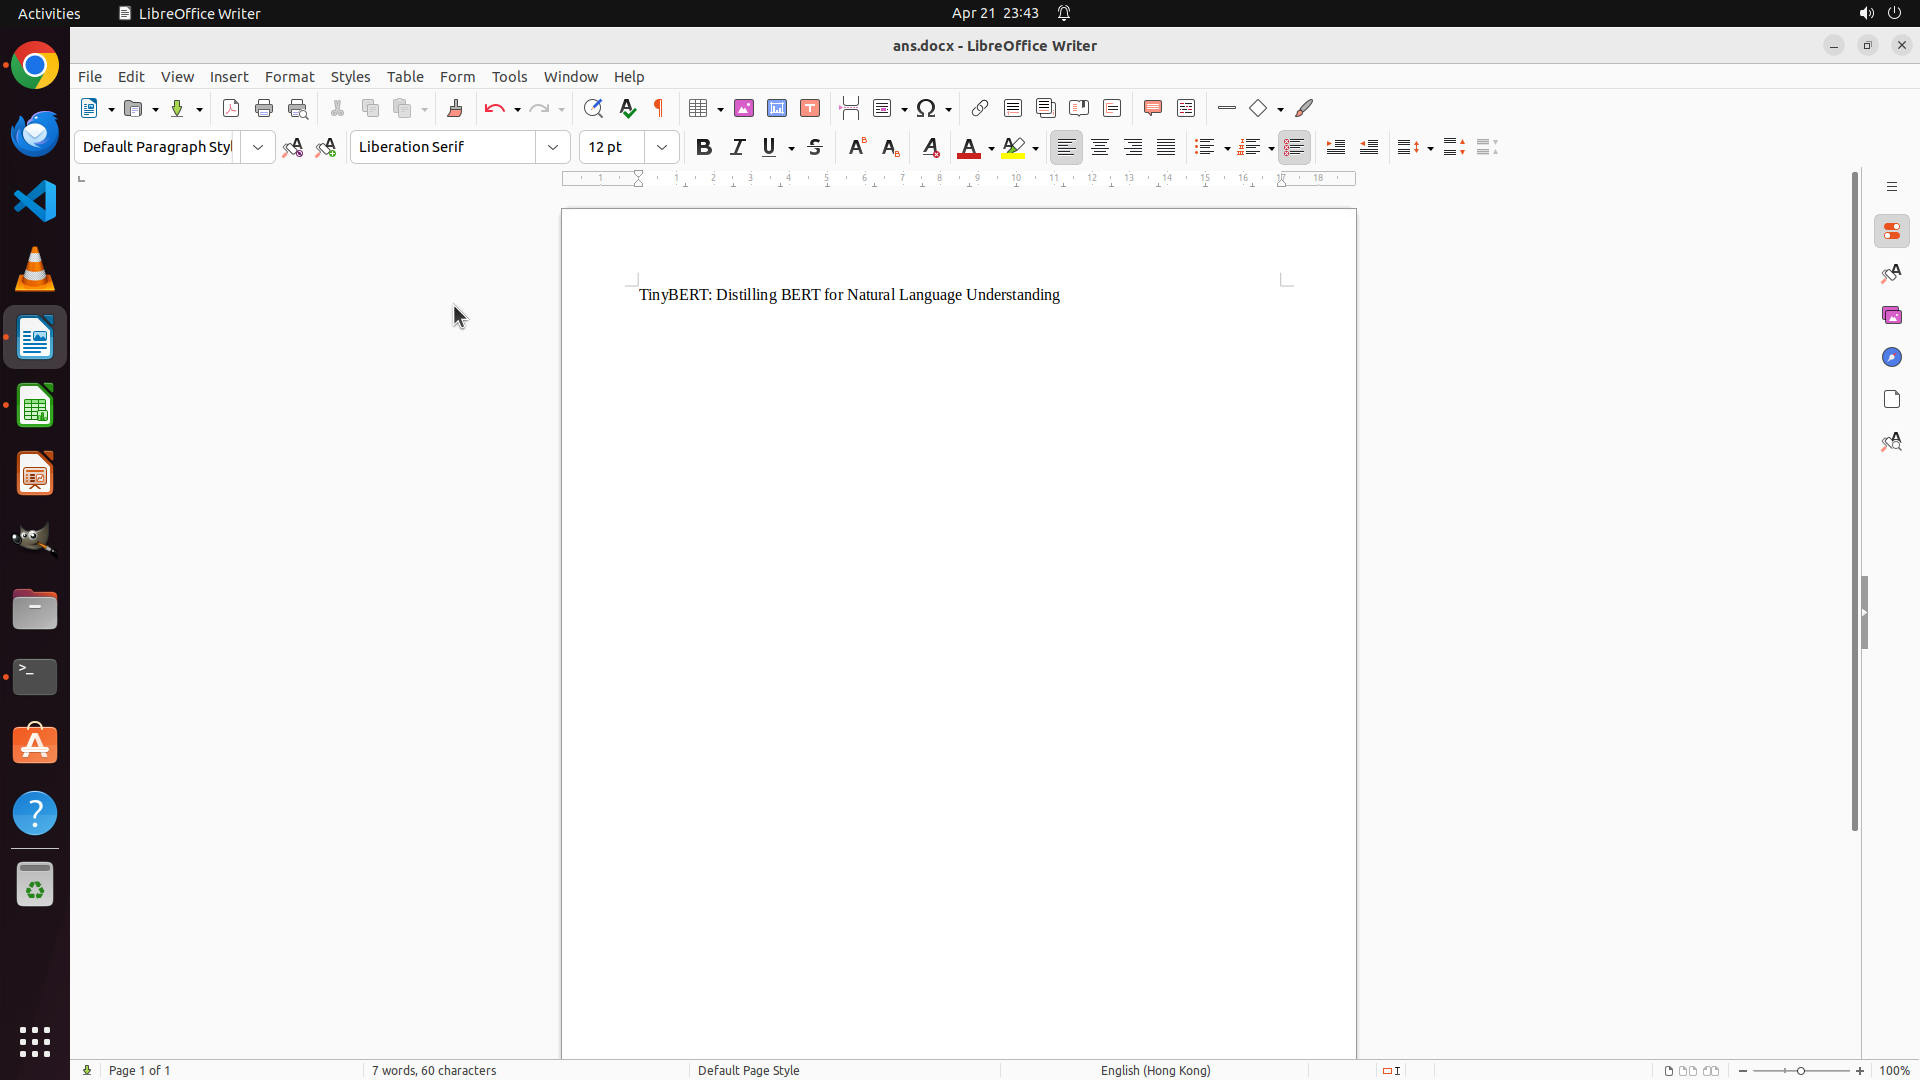1920x1080 pixels.
Task: Click the zoom slider in status bar
Action: coord(1801,1070)
